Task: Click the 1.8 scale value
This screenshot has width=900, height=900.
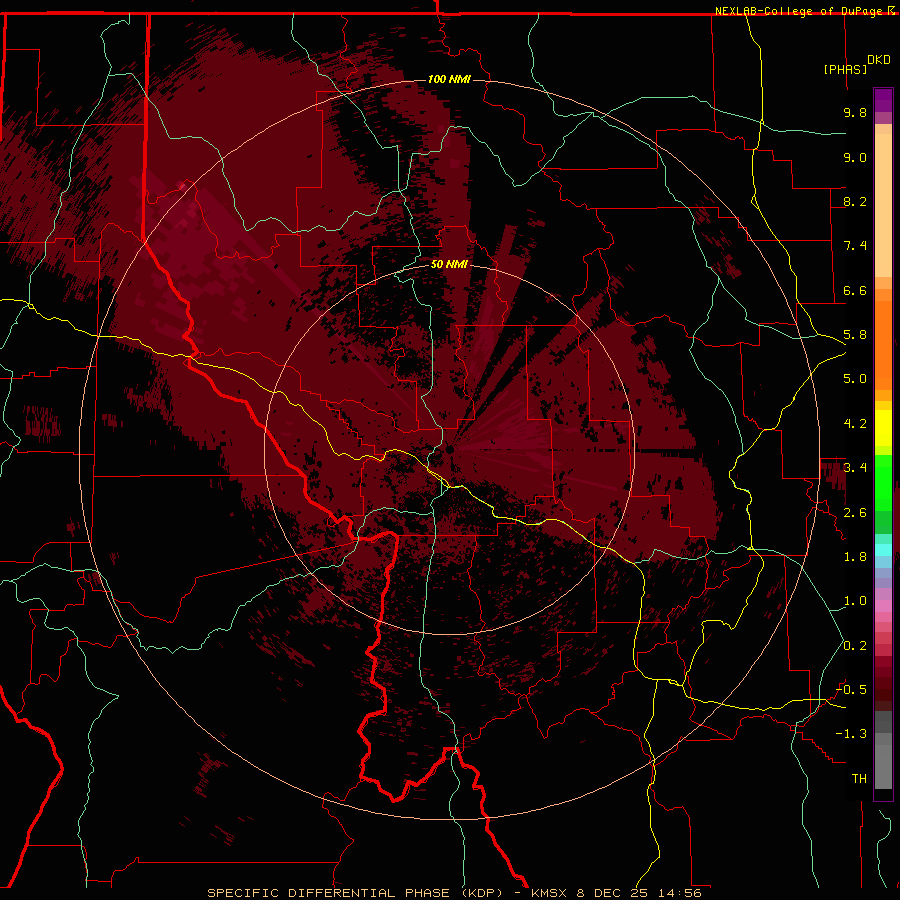Action: (855, 557)
